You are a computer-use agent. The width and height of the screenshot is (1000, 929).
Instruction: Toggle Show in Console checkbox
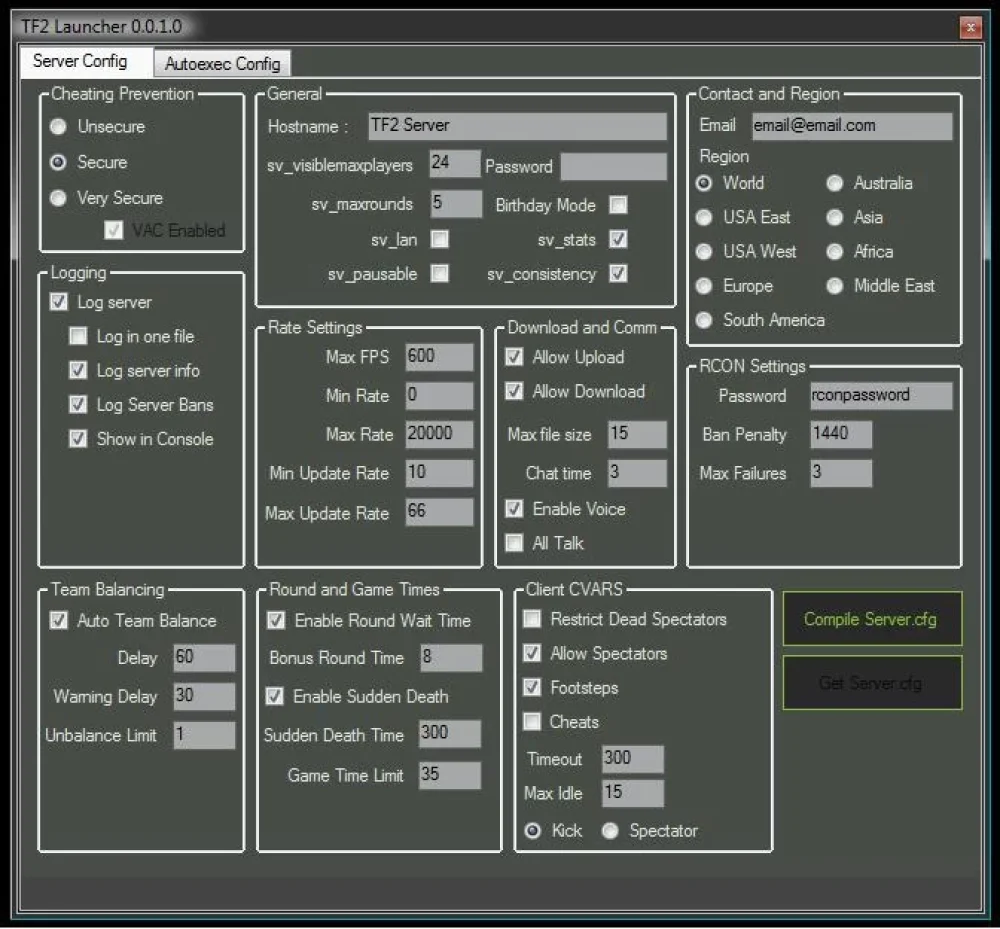coord(78,439)
